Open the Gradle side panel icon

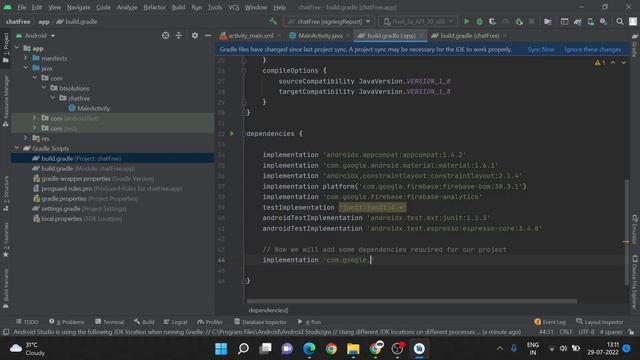click(634, 45)
